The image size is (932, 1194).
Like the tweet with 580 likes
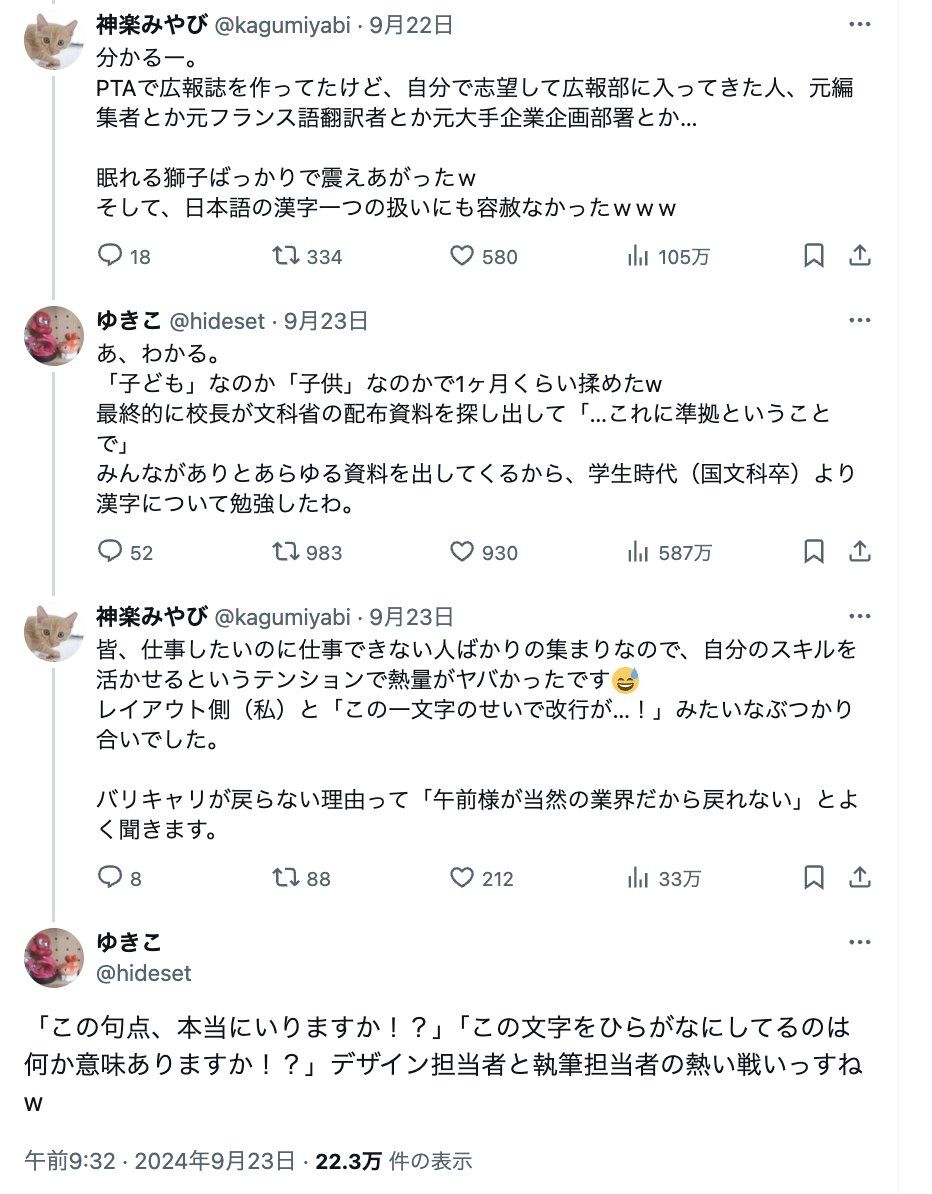484,256
